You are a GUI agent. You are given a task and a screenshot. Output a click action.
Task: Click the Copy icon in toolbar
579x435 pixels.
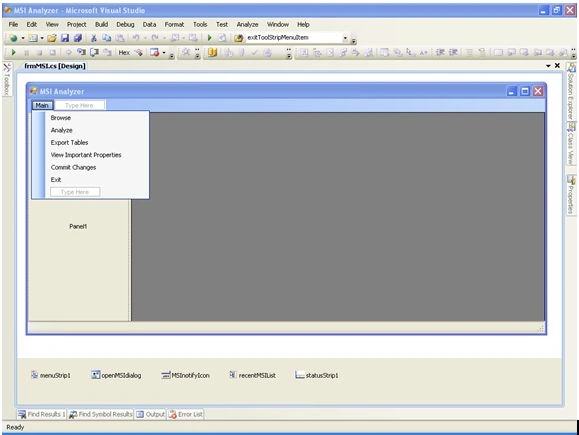tap(107, 38)
